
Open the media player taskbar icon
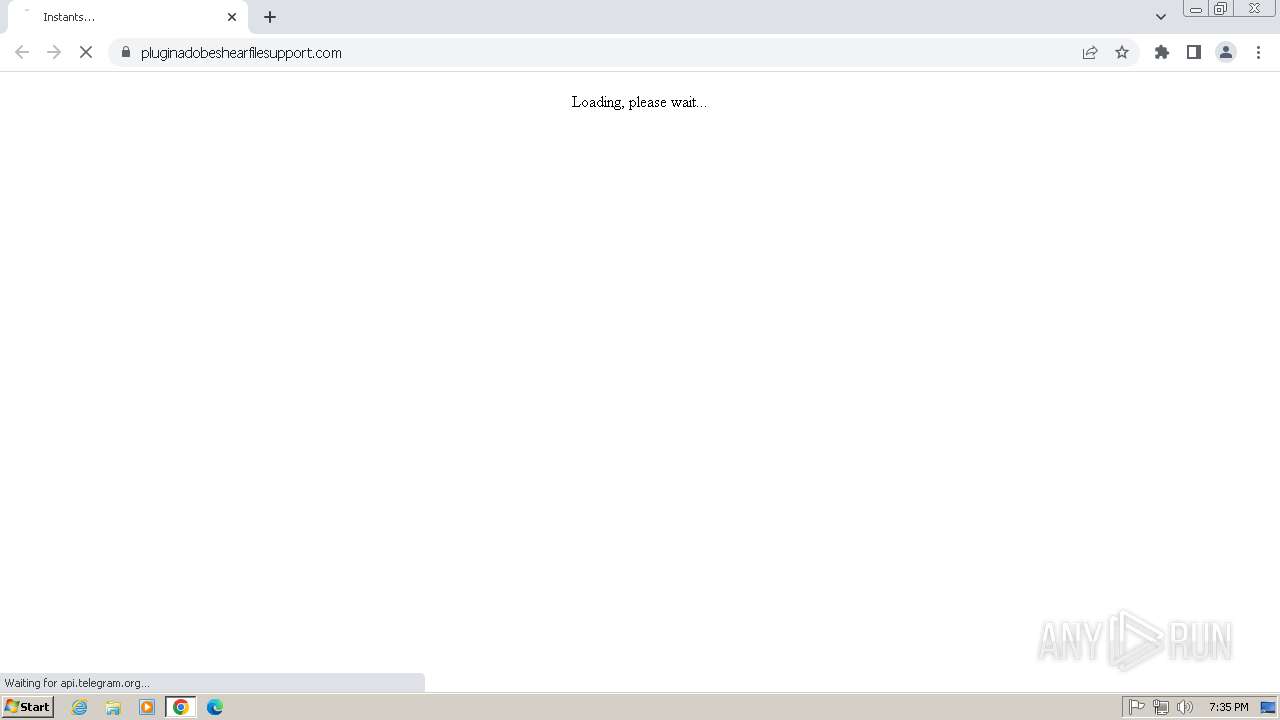[147, 707]
